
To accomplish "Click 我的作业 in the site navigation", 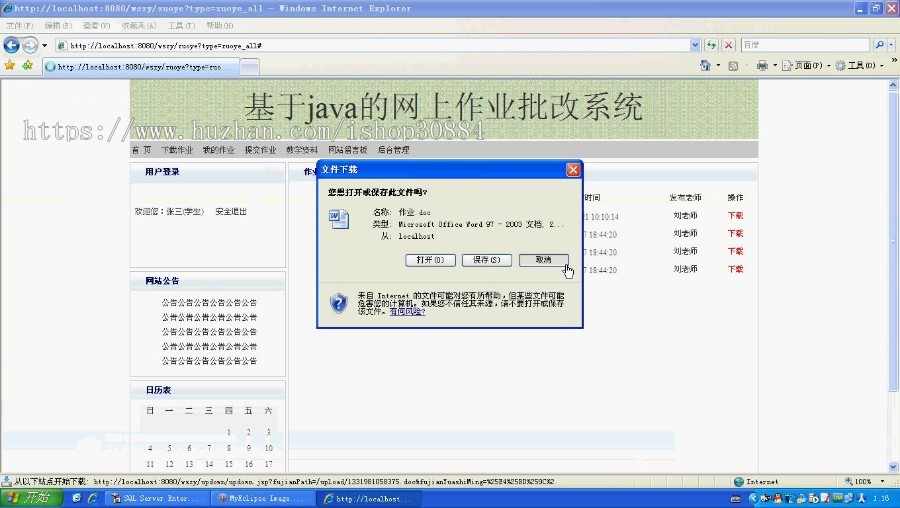I will coord(218,150).
